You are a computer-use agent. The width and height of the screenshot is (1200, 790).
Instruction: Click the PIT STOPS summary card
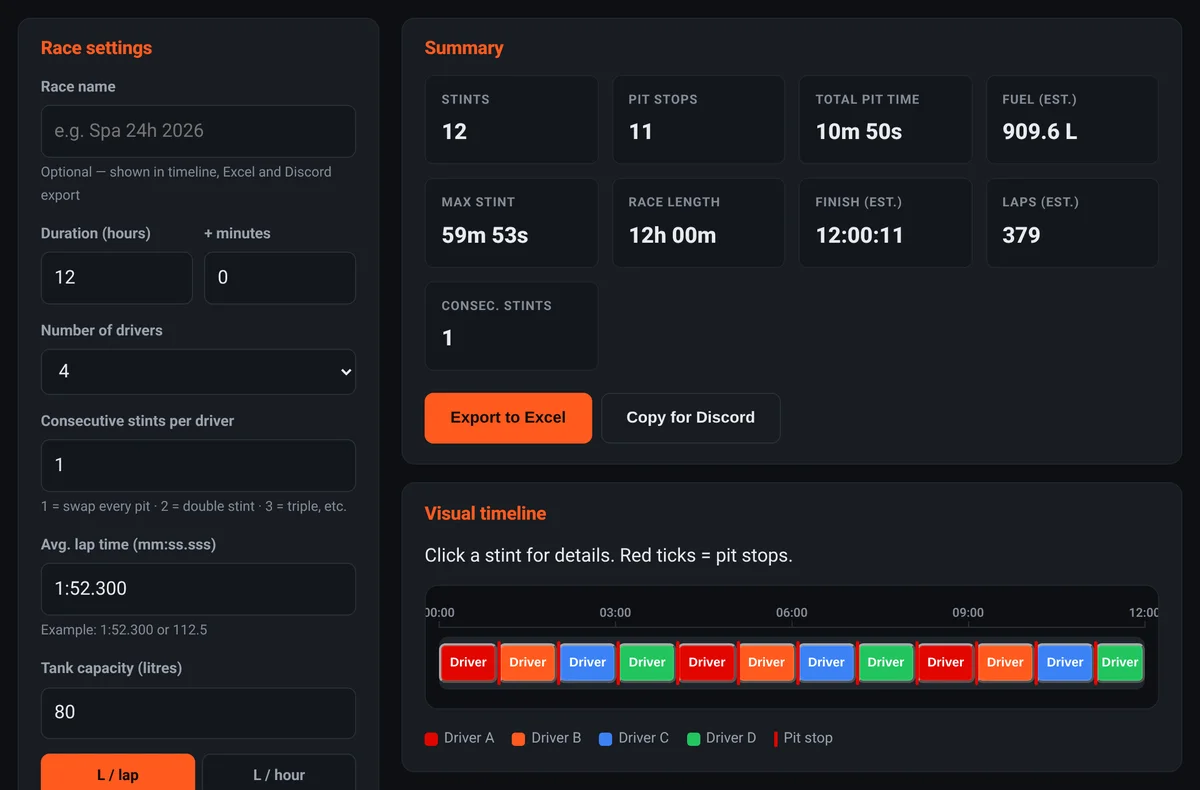(699, 120)
